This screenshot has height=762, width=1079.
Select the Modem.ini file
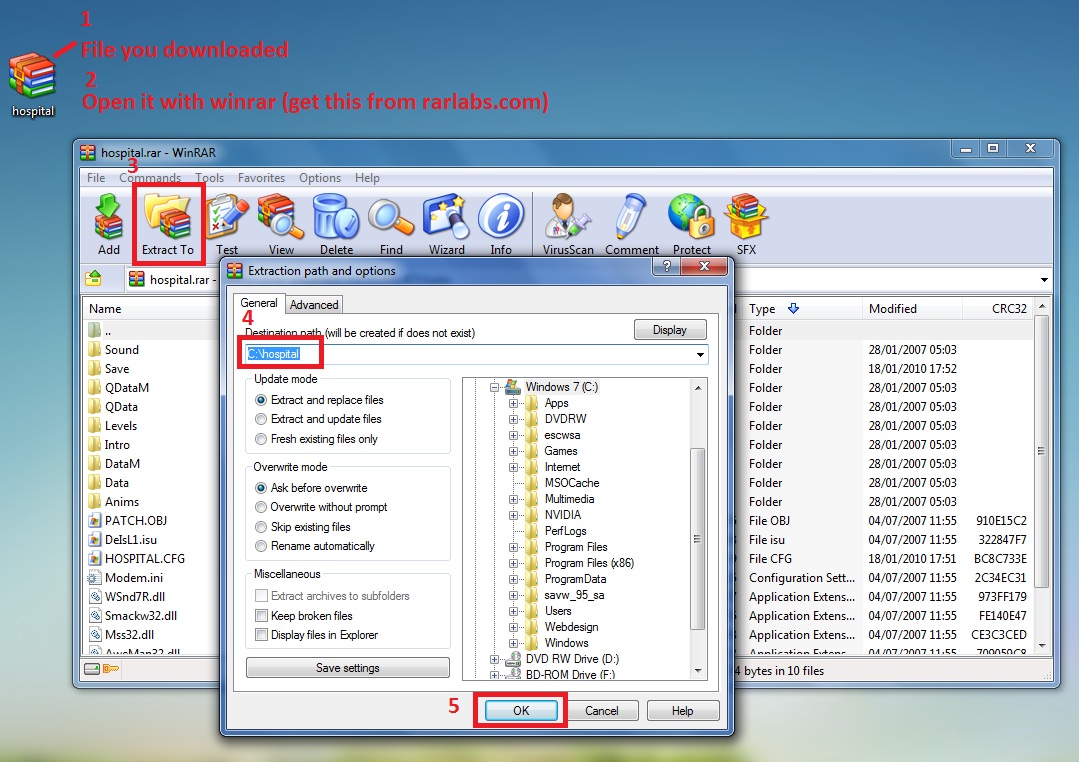(x=133, y=578)
